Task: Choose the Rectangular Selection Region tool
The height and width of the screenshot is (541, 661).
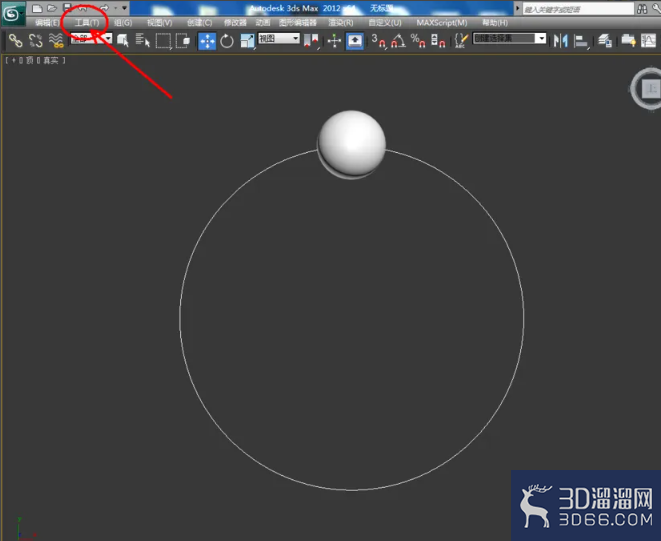Action: (x=163, y=41)
